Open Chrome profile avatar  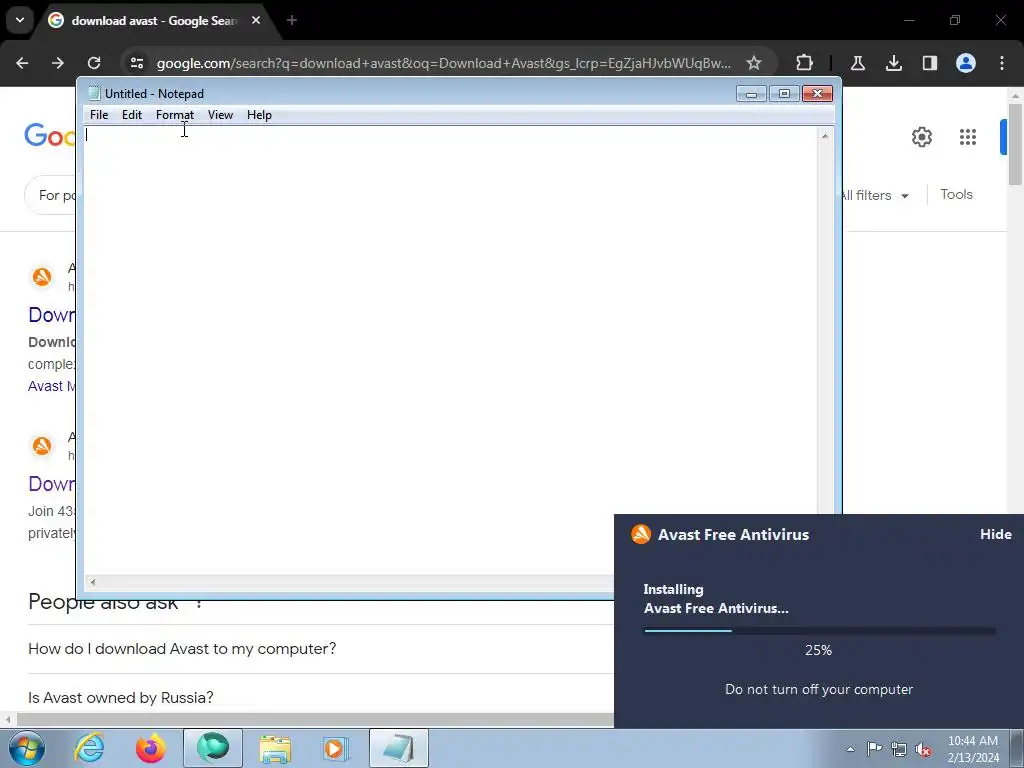click(966, 63)
